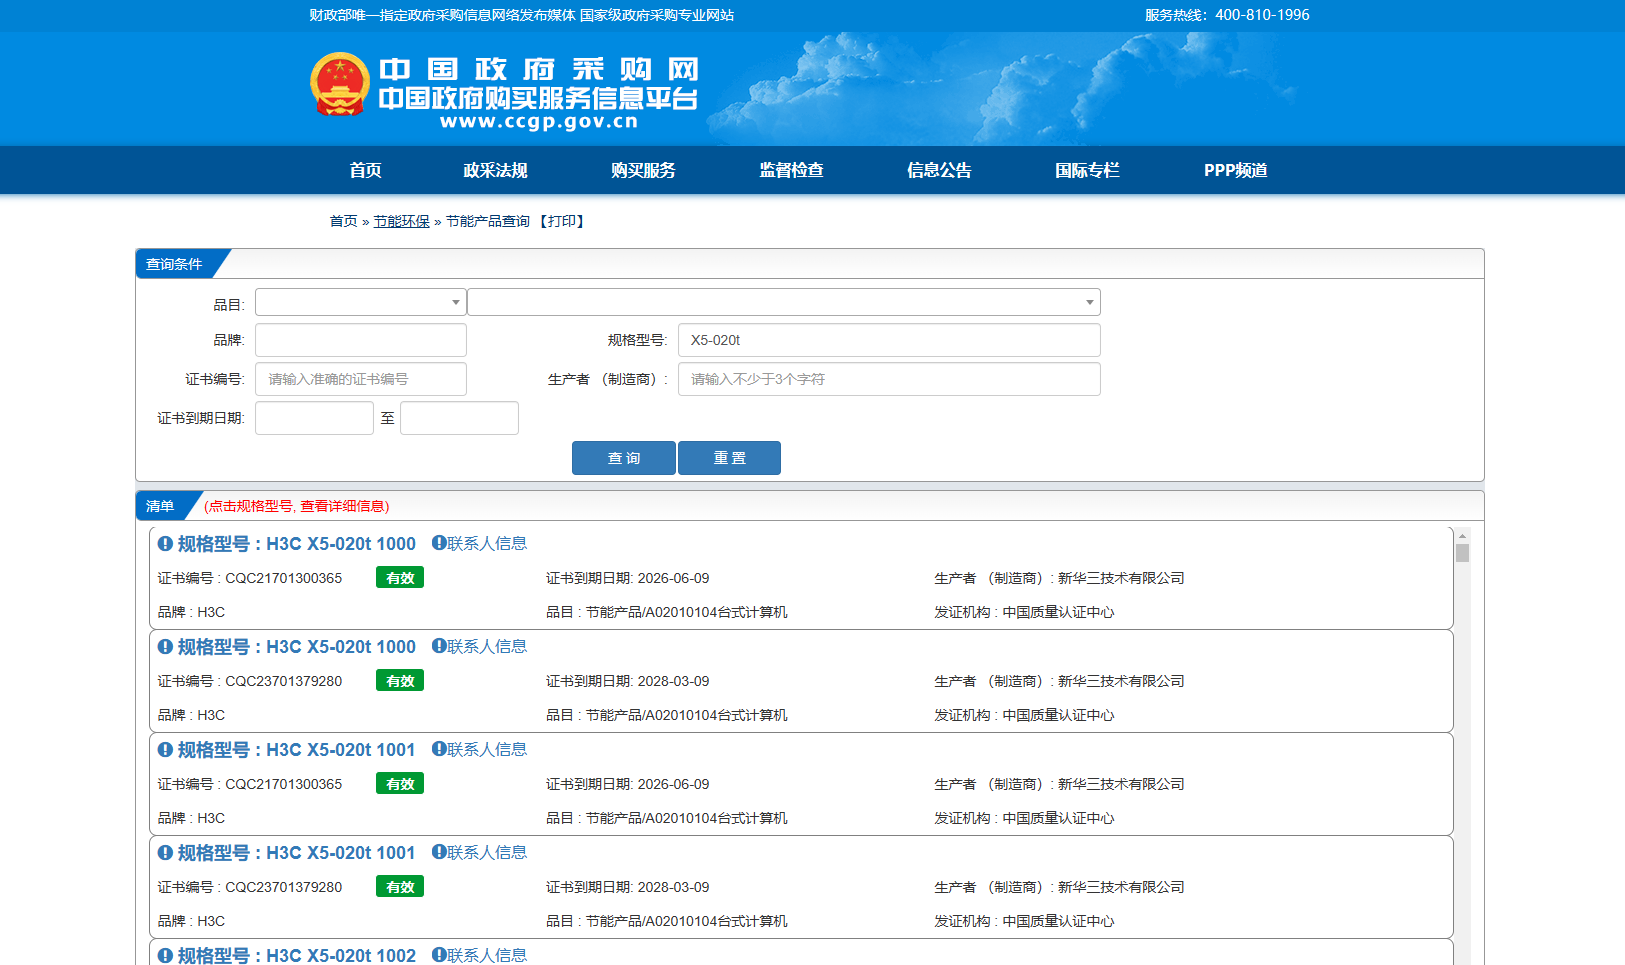
Task: Click the 【打印】 print link
Action: pos(562,221)
